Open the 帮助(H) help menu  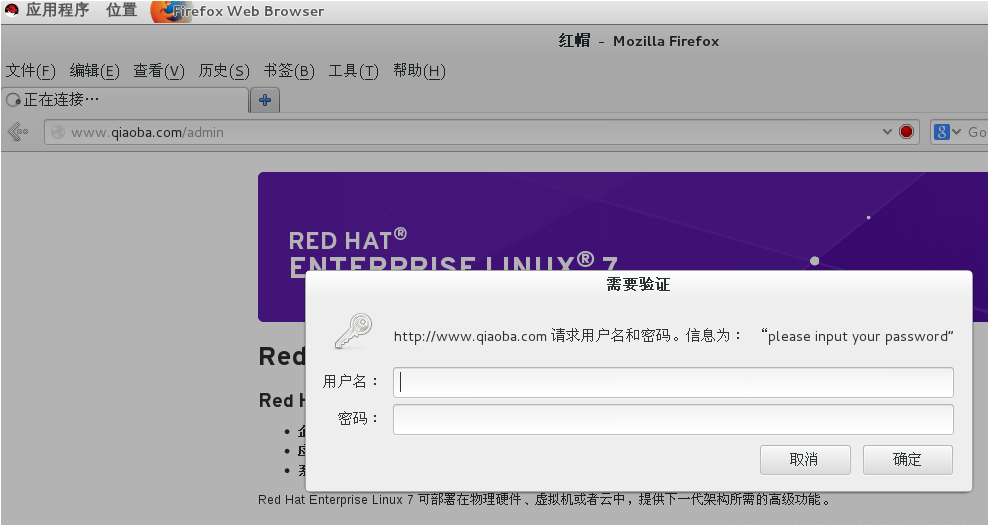tap(419, 71)
